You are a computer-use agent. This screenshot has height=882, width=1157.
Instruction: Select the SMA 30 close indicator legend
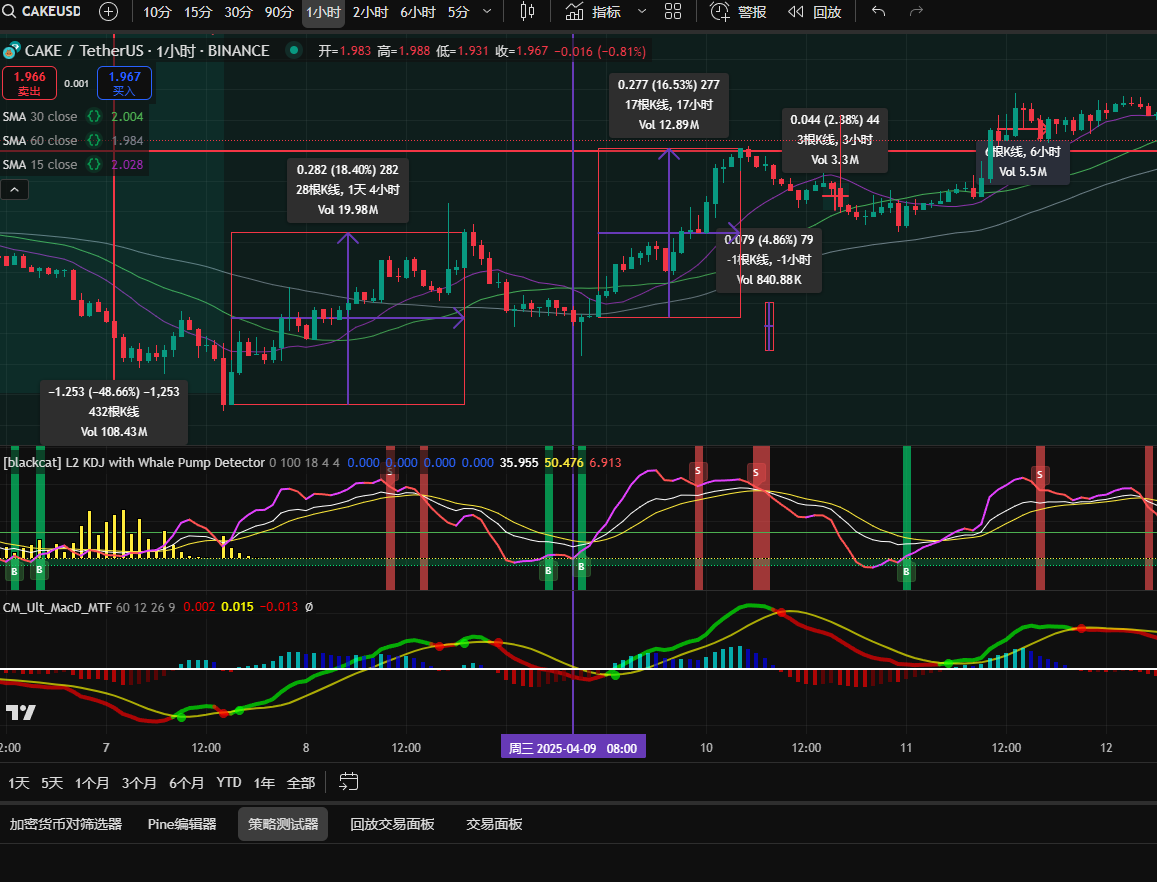point(40,117)
